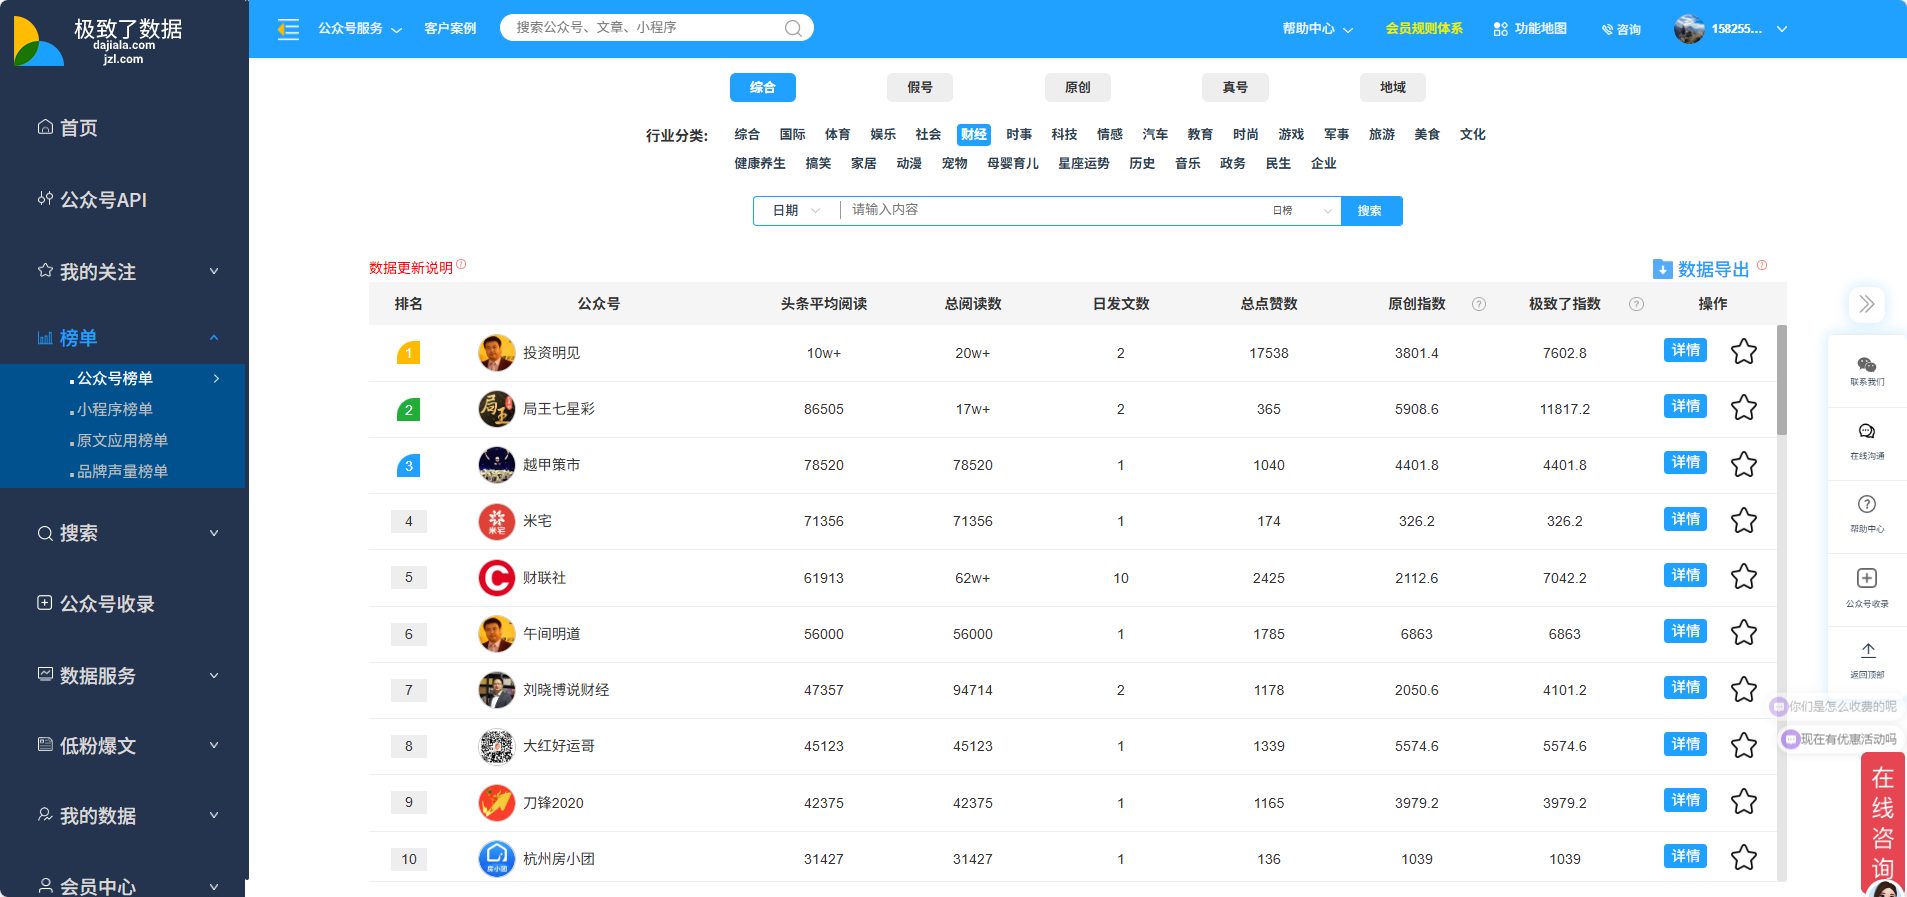Open the 投资明见 account avatar

pos(496,353)
